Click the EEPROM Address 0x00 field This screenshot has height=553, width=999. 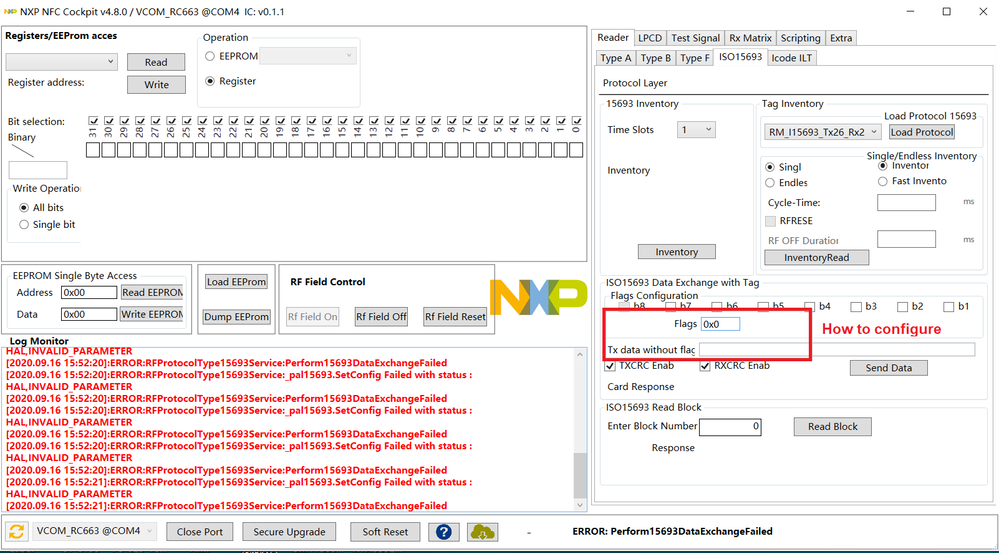(89, 292)
